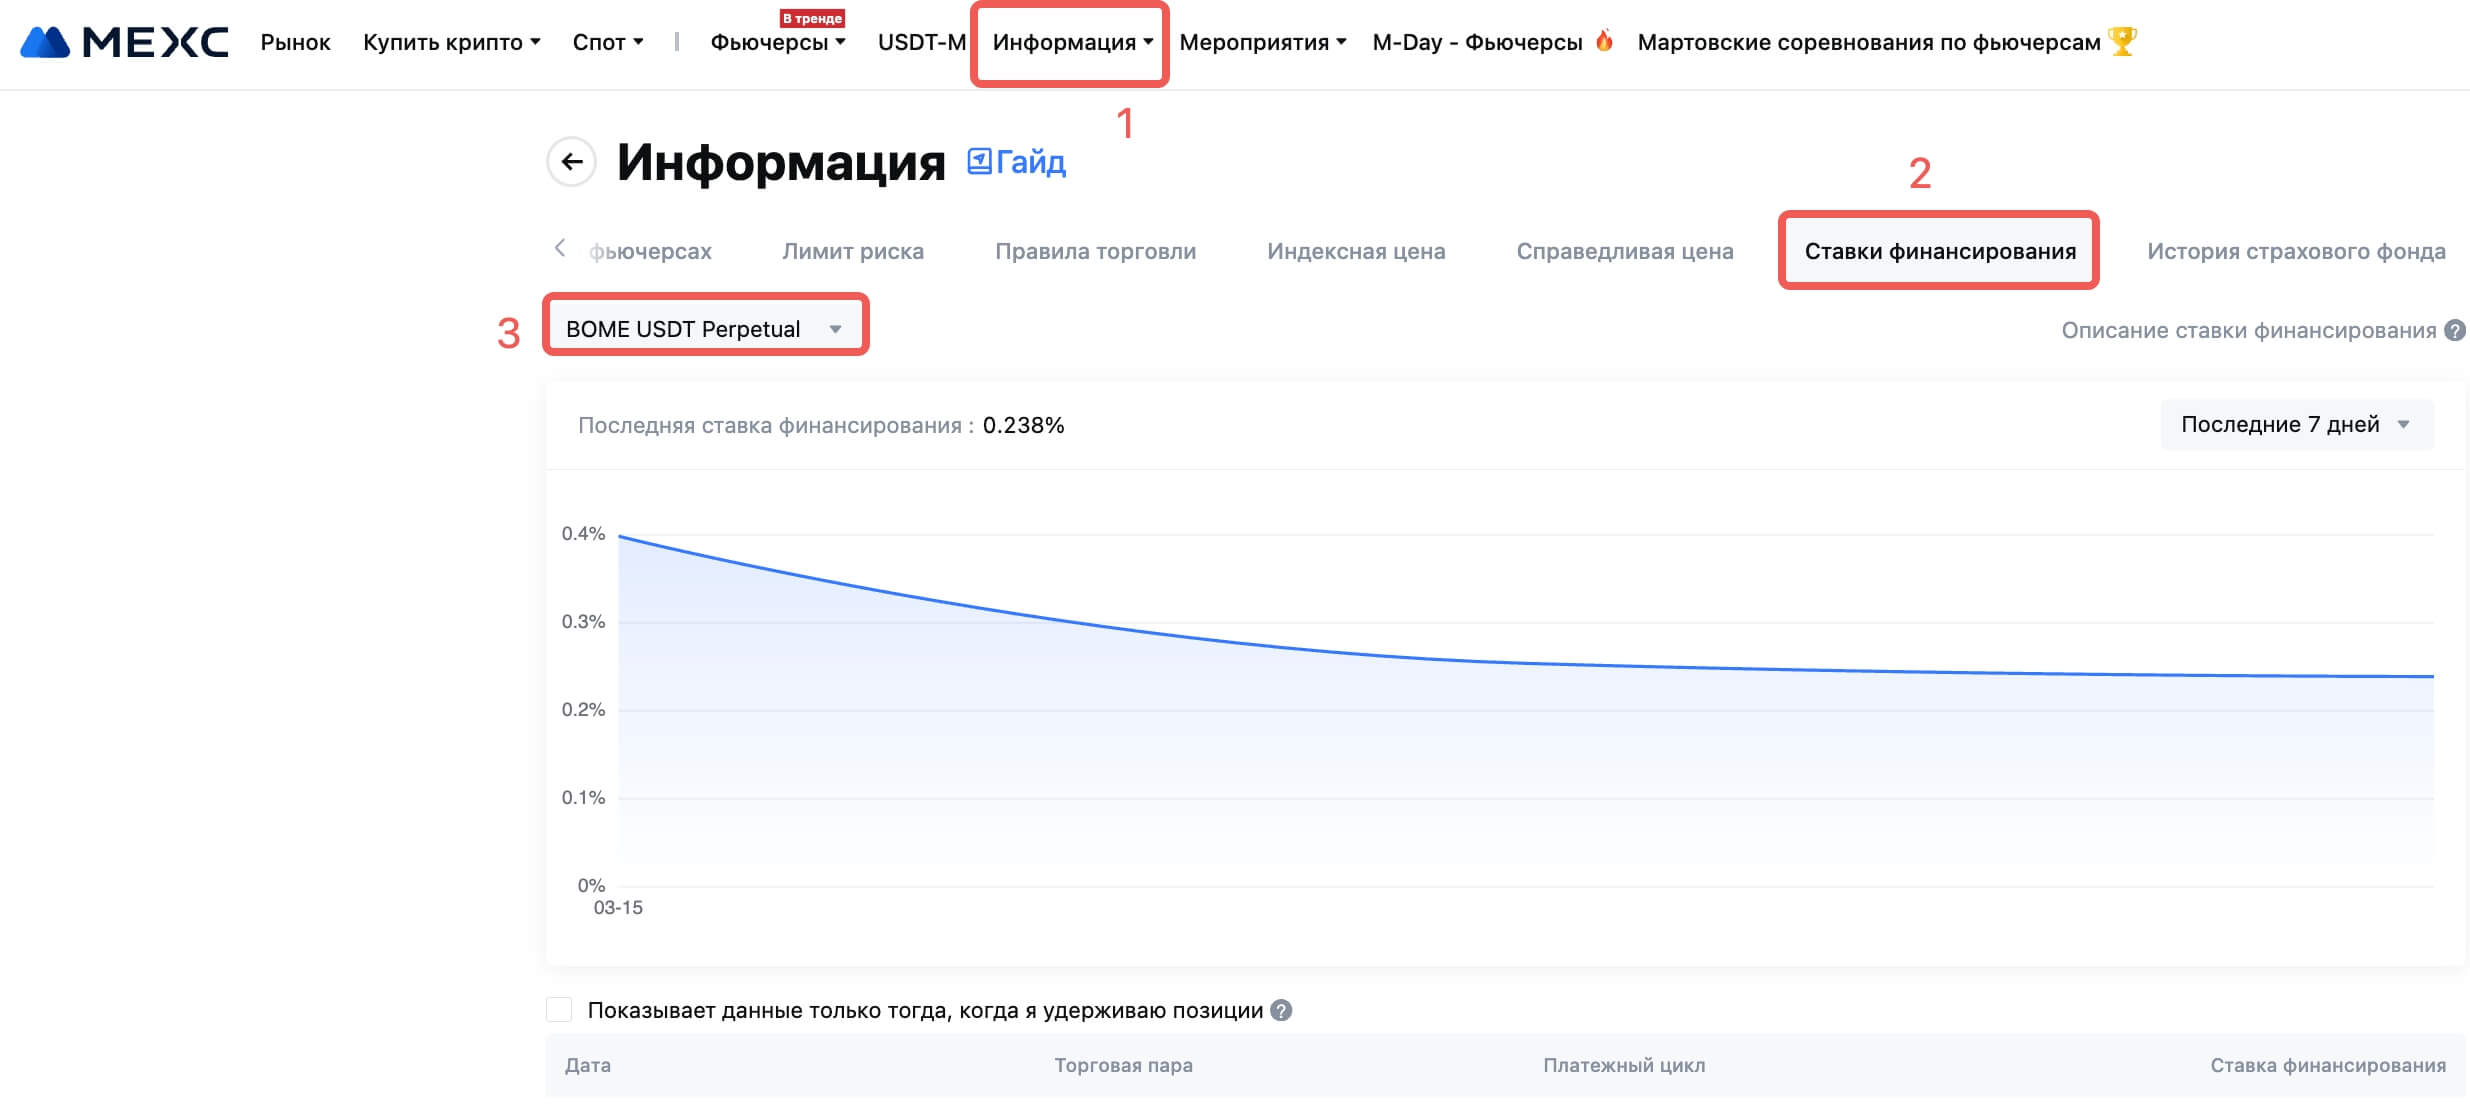Open Мартовские соревнования по фьючерсам link

1868,42
